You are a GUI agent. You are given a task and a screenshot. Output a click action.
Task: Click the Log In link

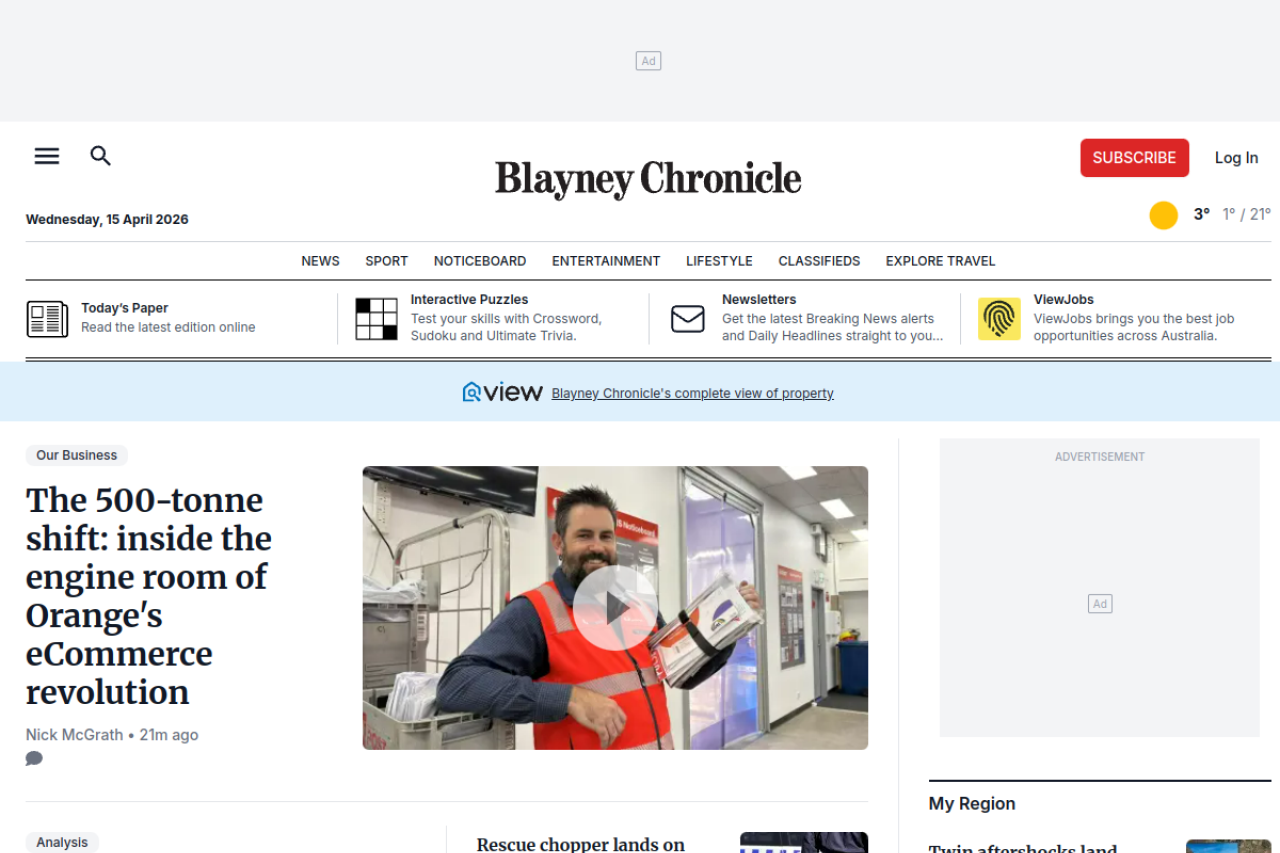tap(1236, 158)
